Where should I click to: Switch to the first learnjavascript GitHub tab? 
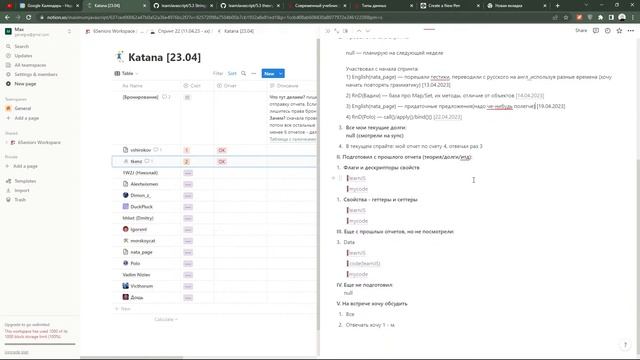184,6
